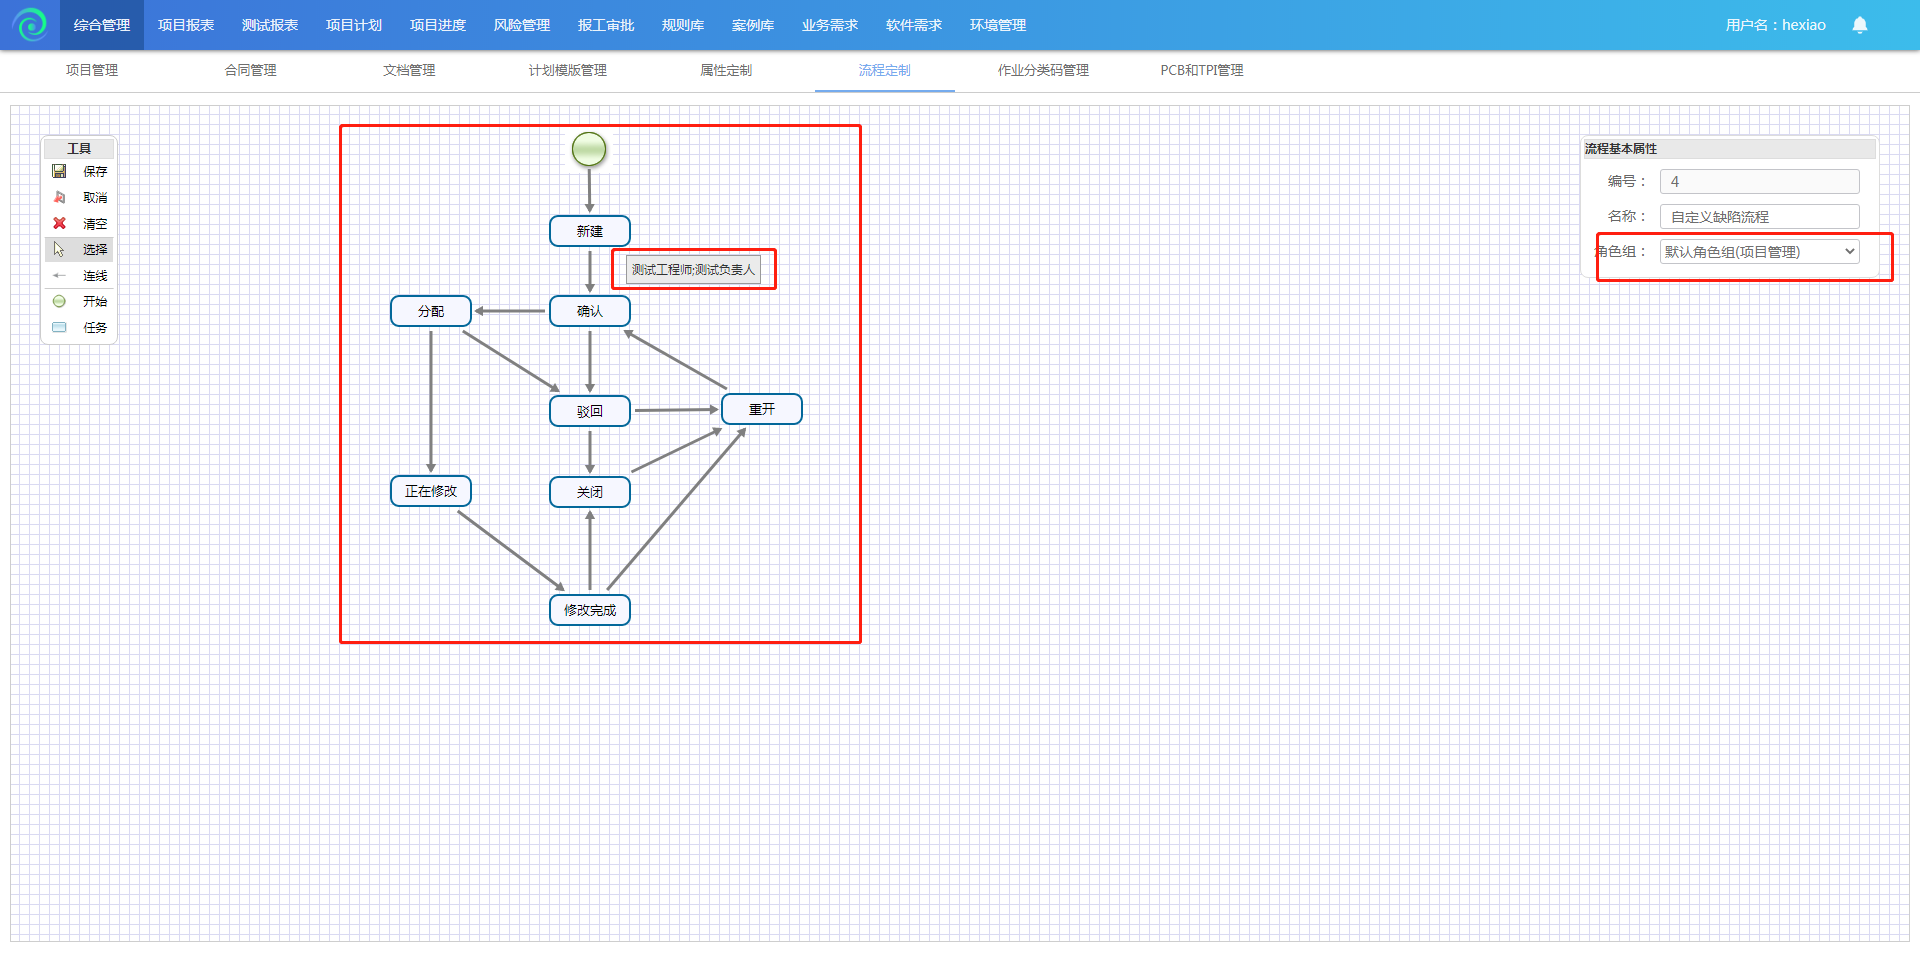Screen dimensions: 1920x967
Task: Click the 编号 number input field
Action: (1759, 182)
